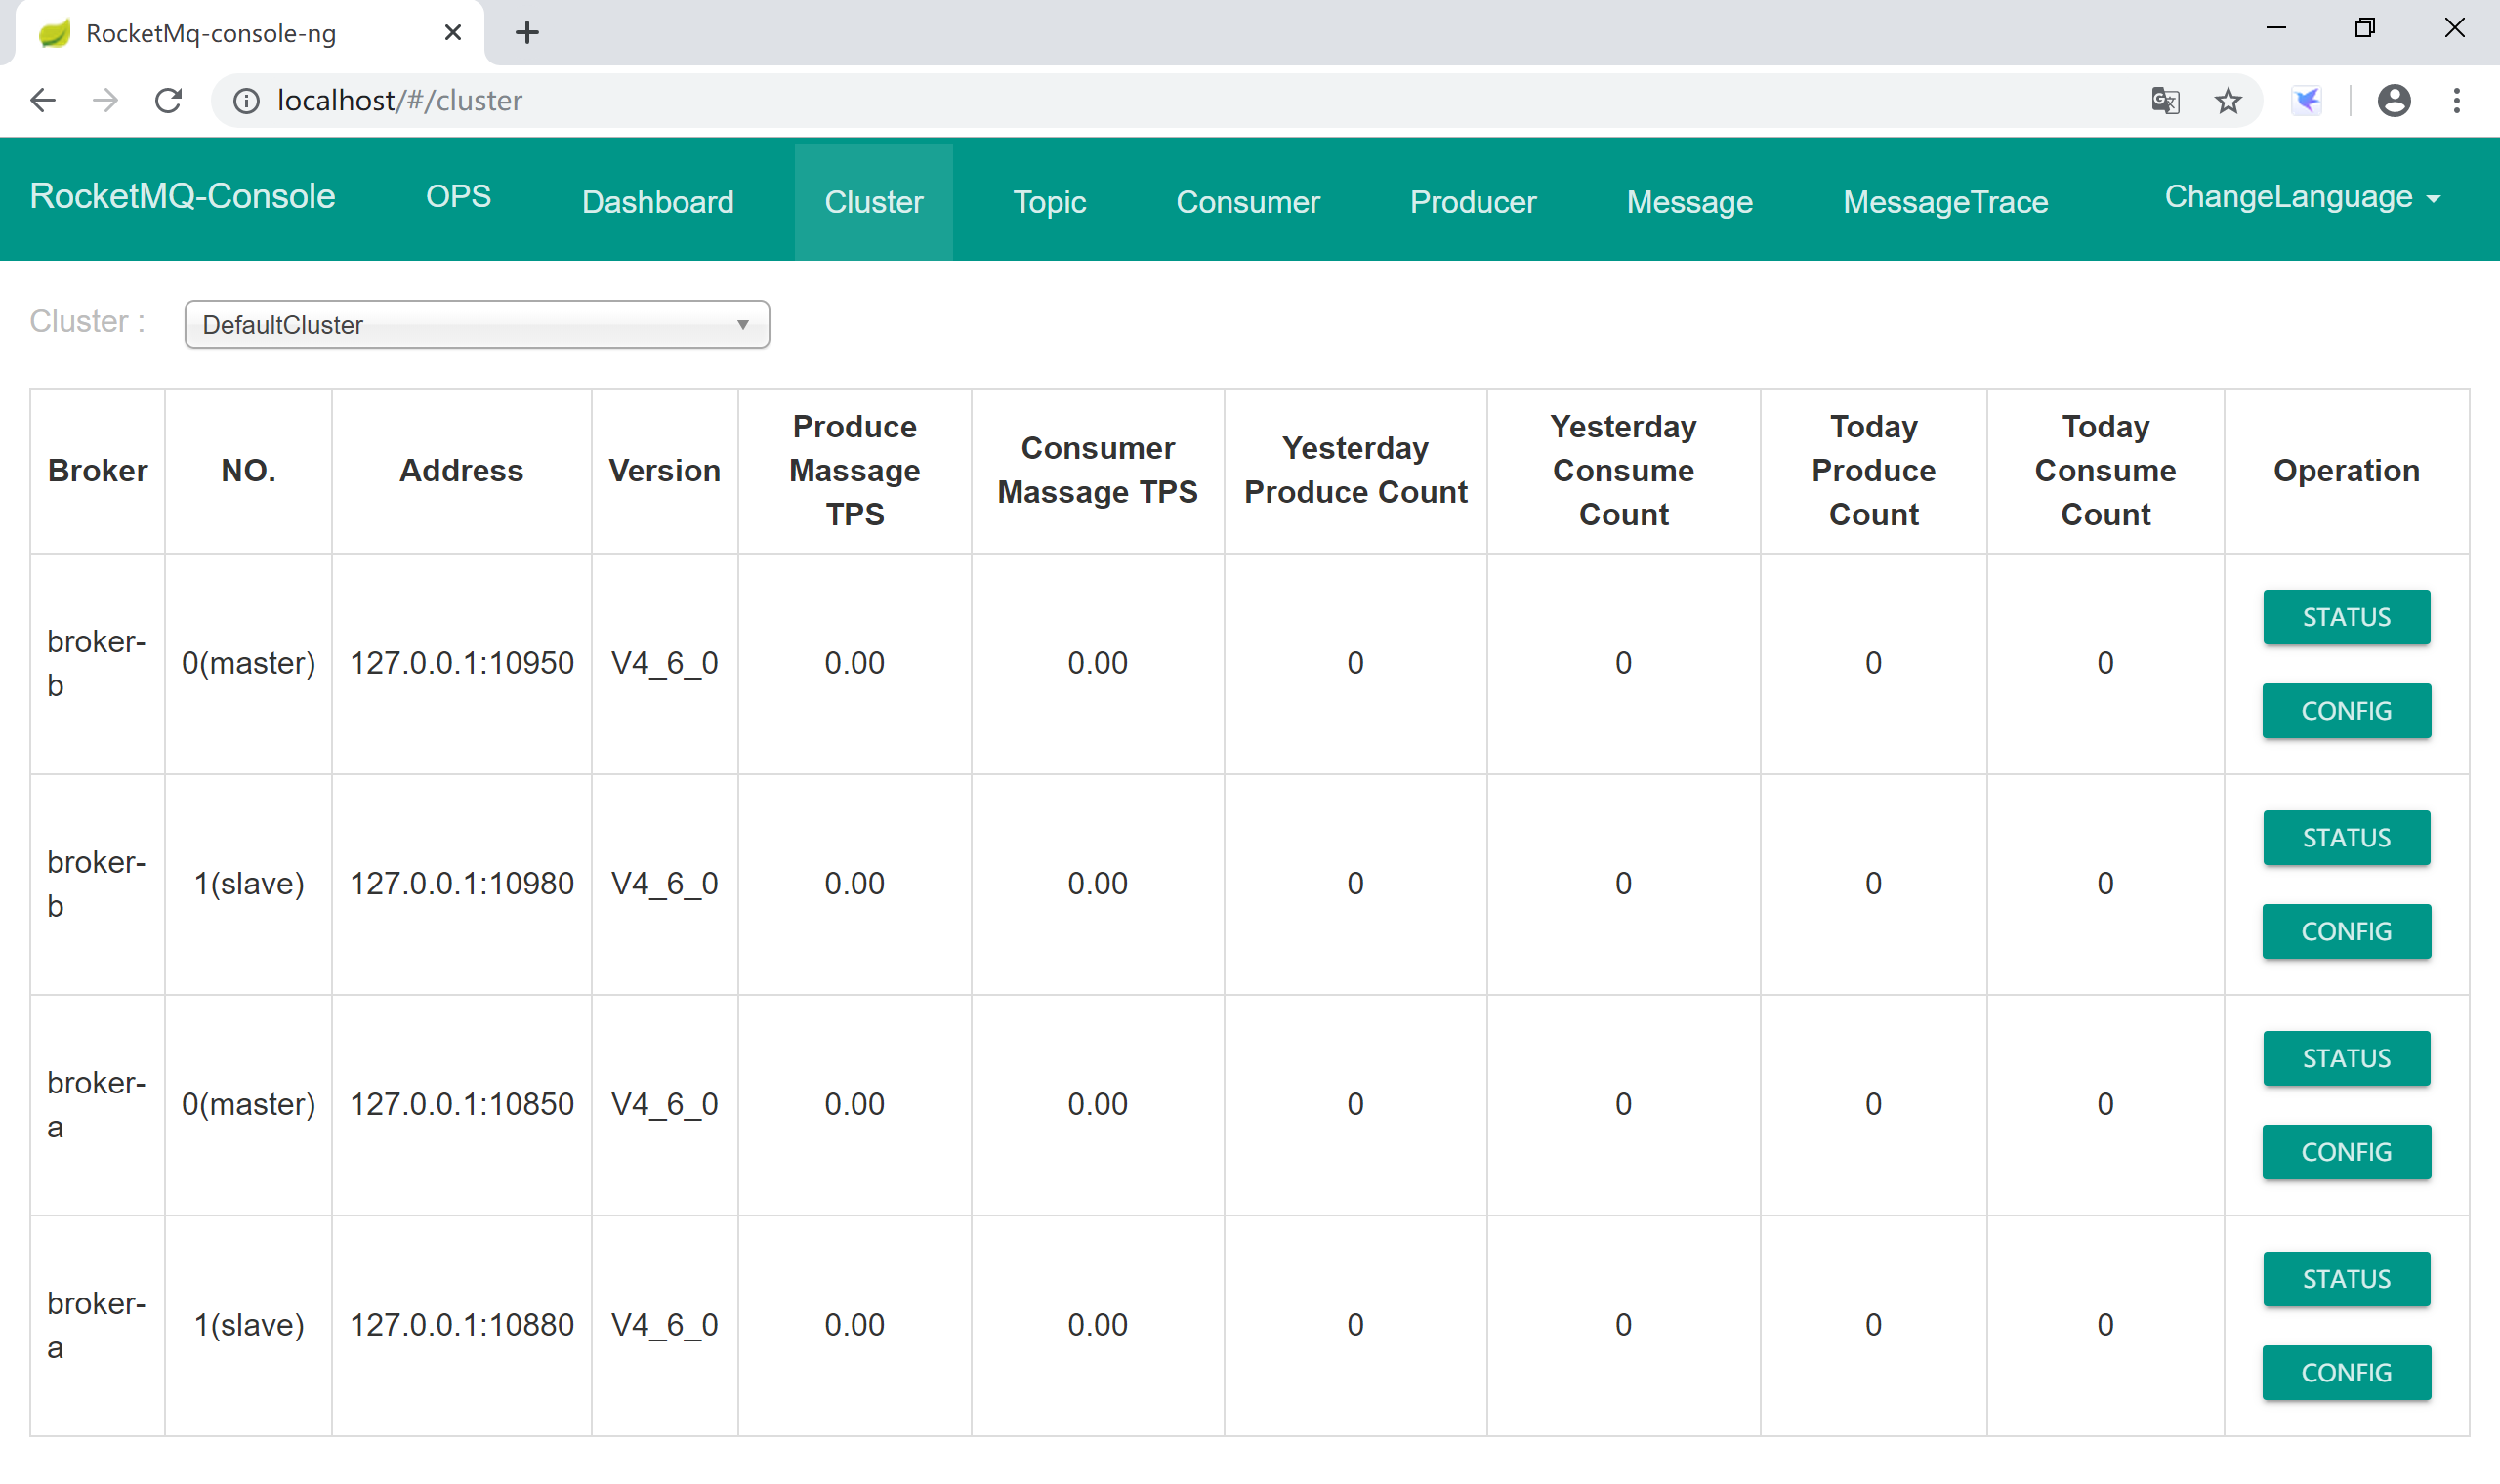Reload the page with the refresh icon
Screen dimensions: 2500x1484
click(x=168, y=100)
